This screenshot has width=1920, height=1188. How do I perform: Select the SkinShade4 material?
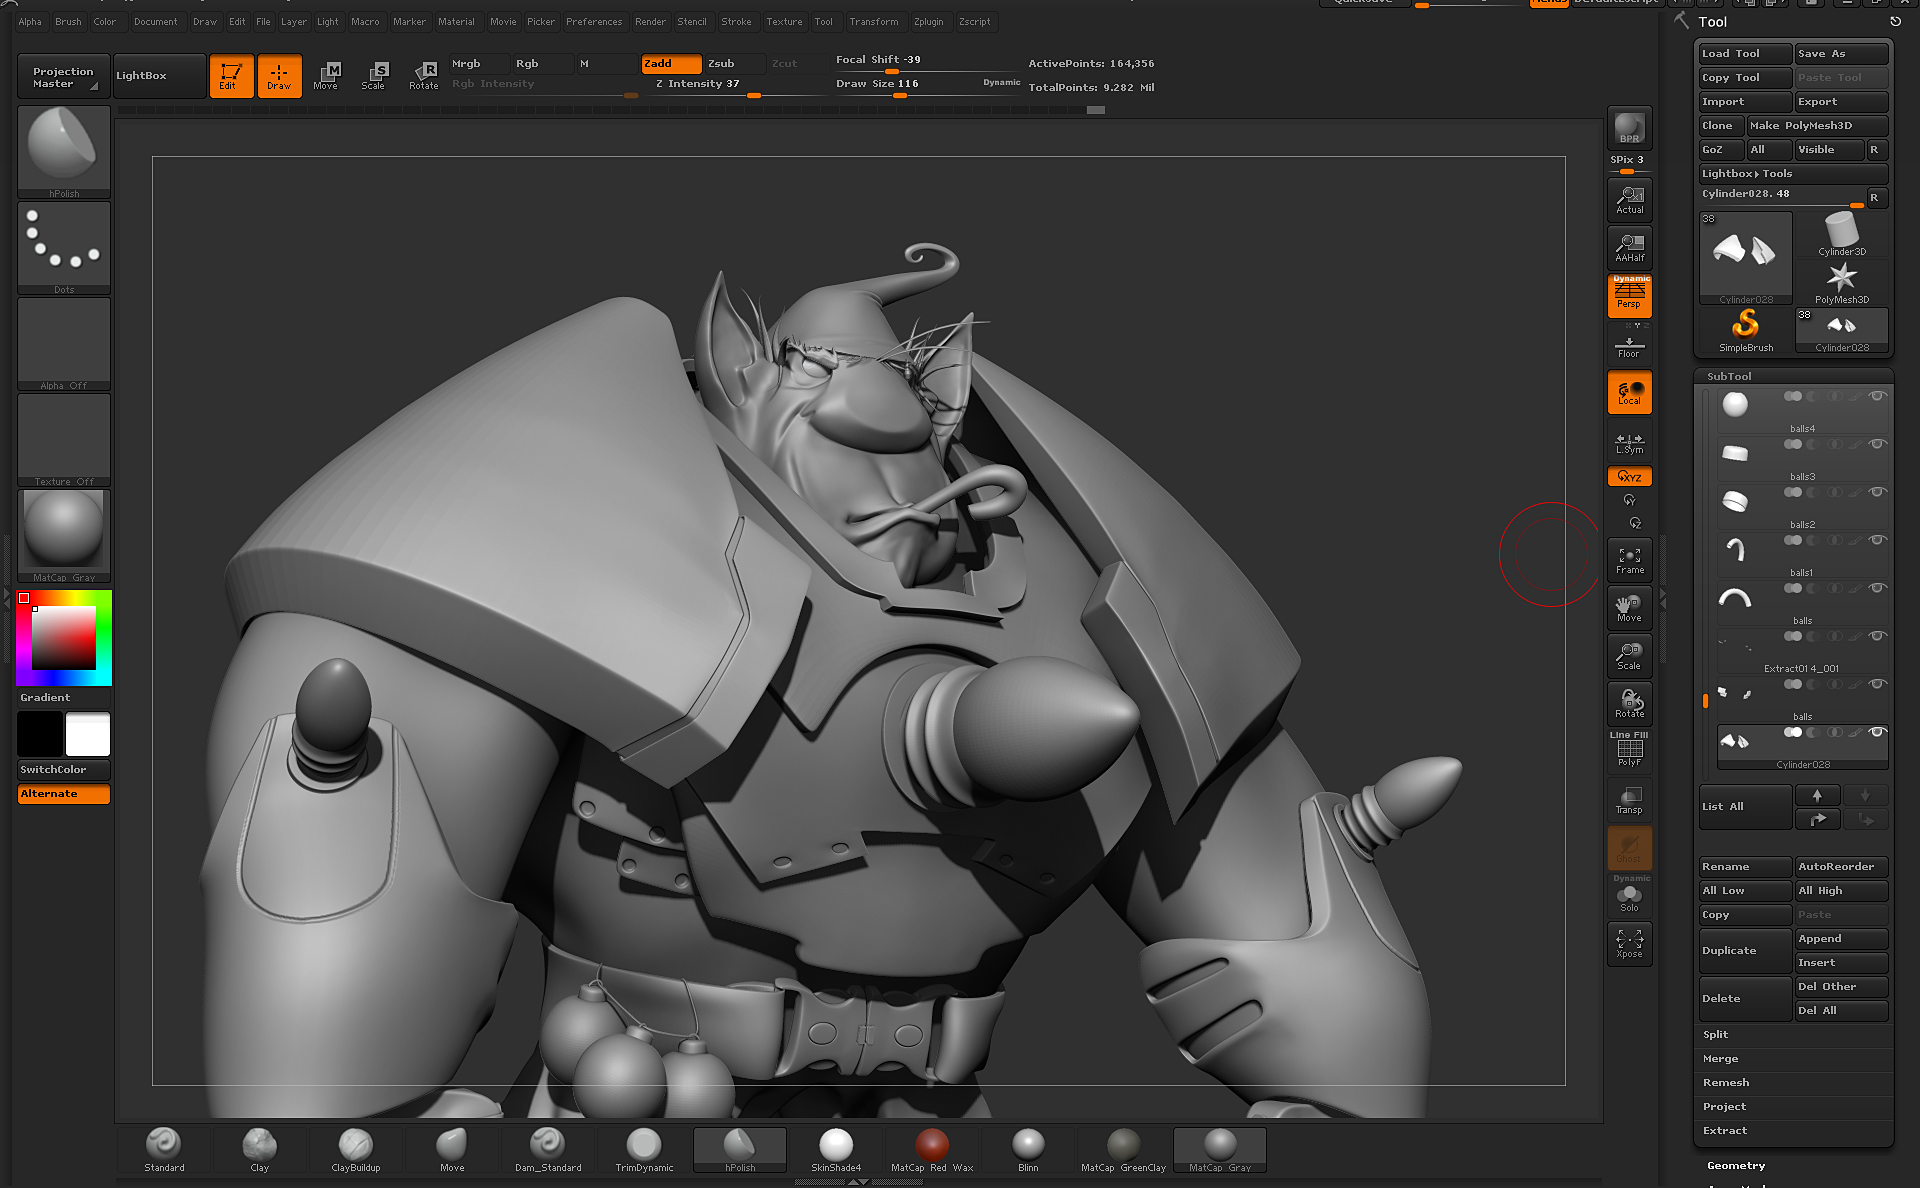836,1149
